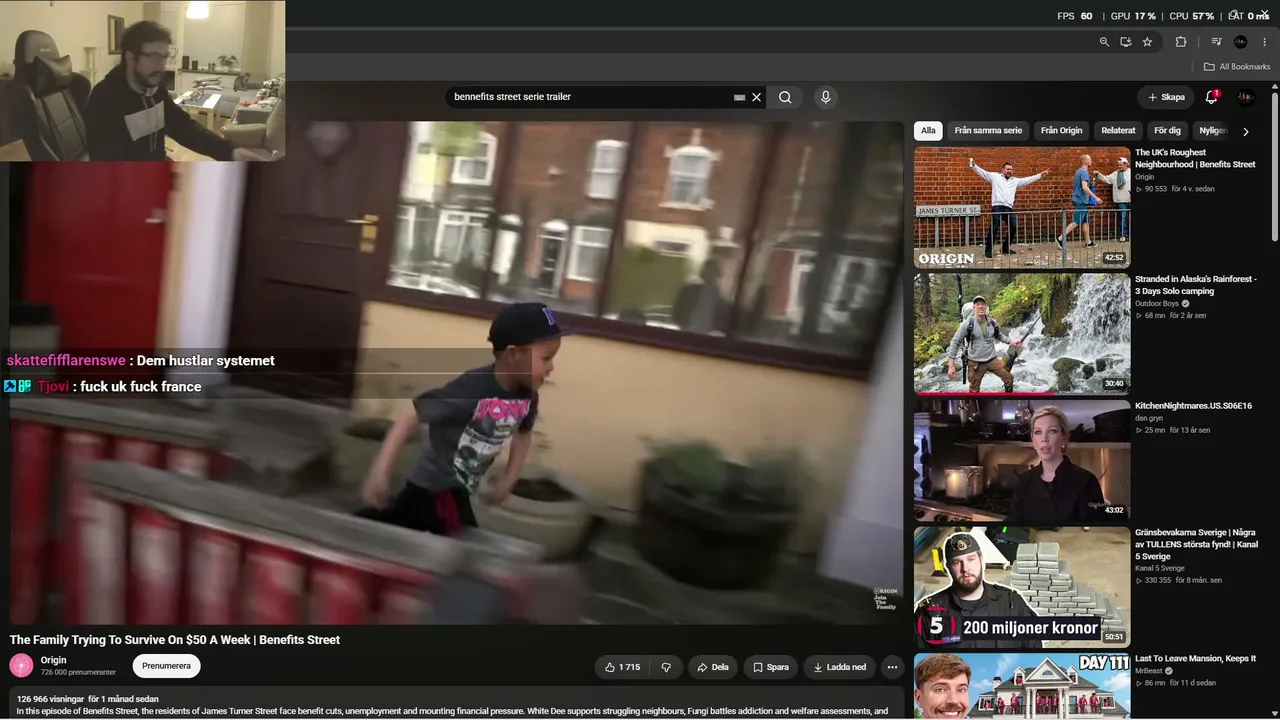Open the Stranded in Alaska's Rainforest thumbnail
This screenshot has width=1280, height=720.
(1022, 334)
